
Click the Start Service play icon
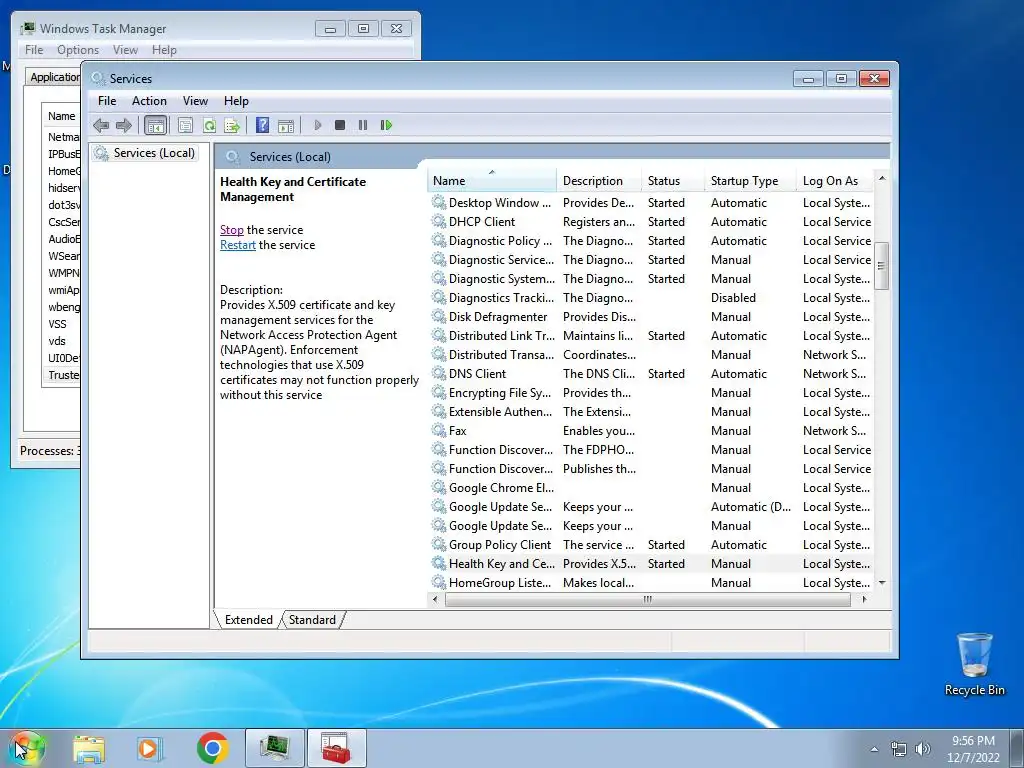tap(317, 125)
